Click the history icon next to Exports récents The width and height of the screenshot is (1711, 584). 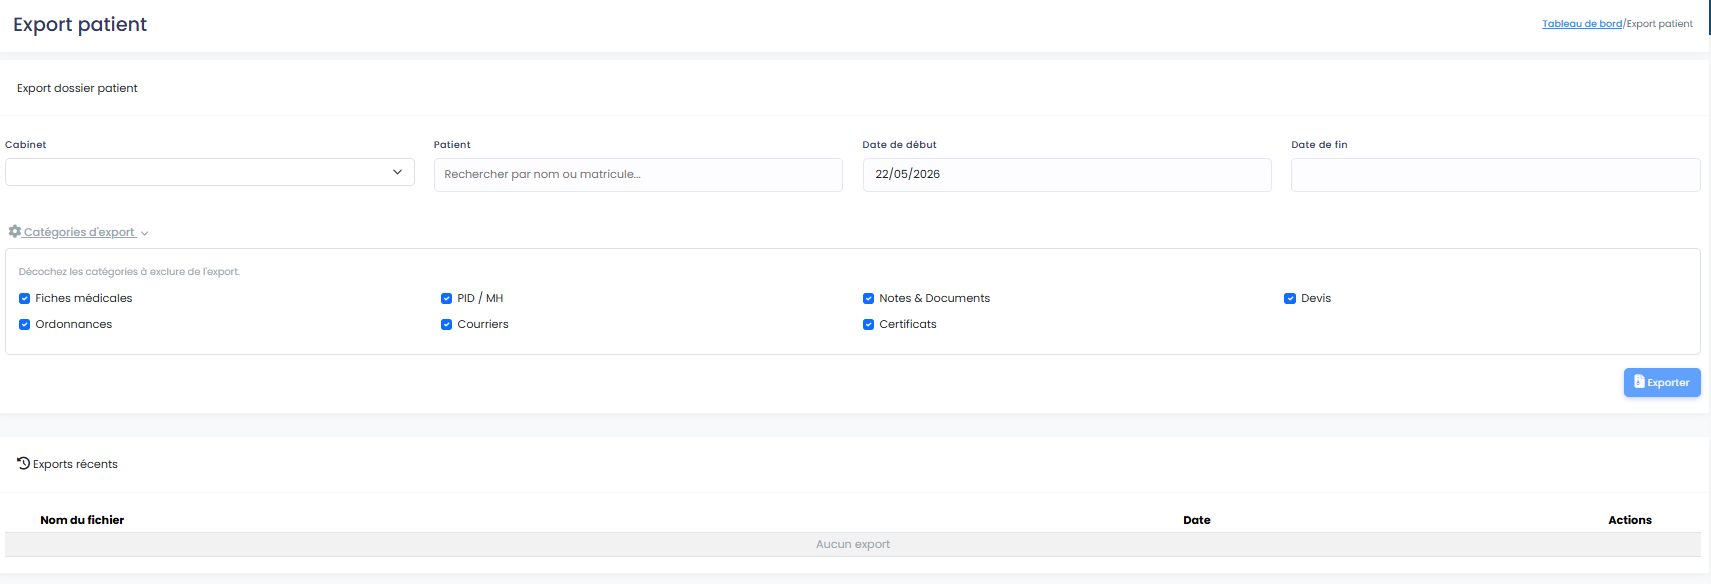[x=23, y=463]
